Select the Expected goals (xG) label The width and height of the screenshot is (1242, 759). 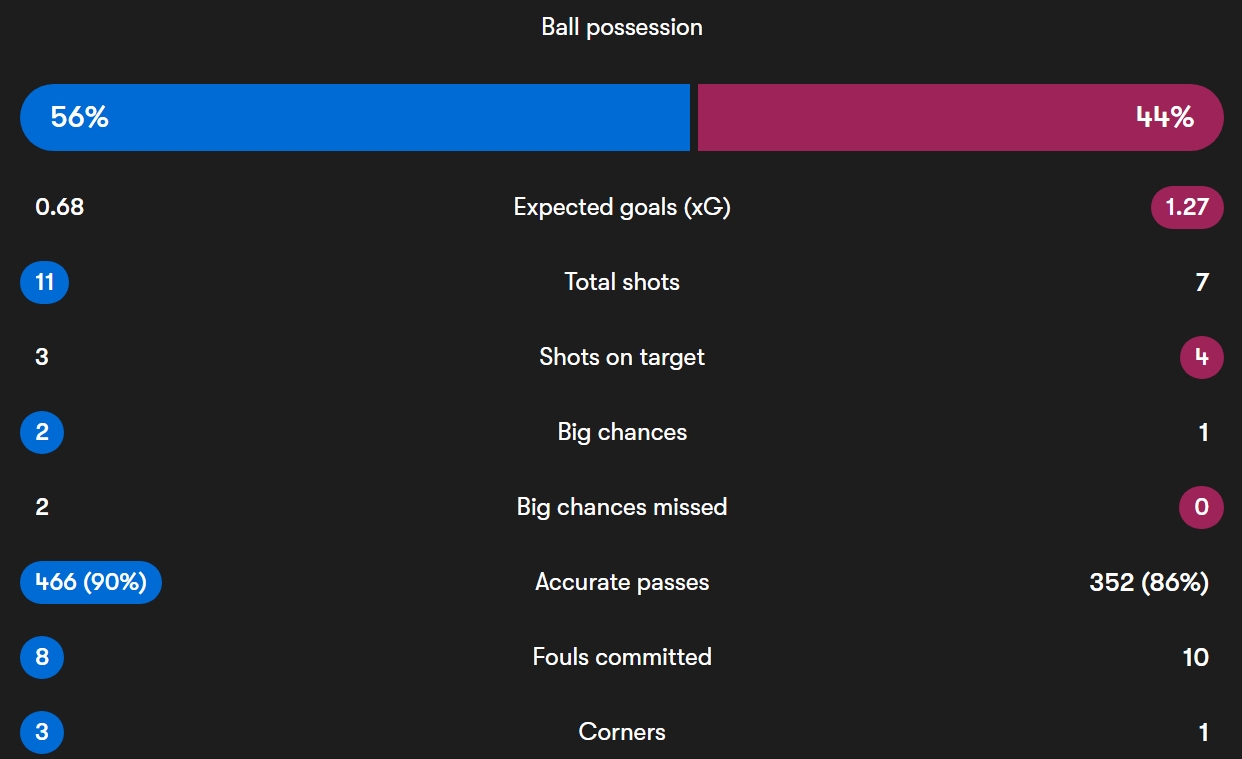(622, 207)
